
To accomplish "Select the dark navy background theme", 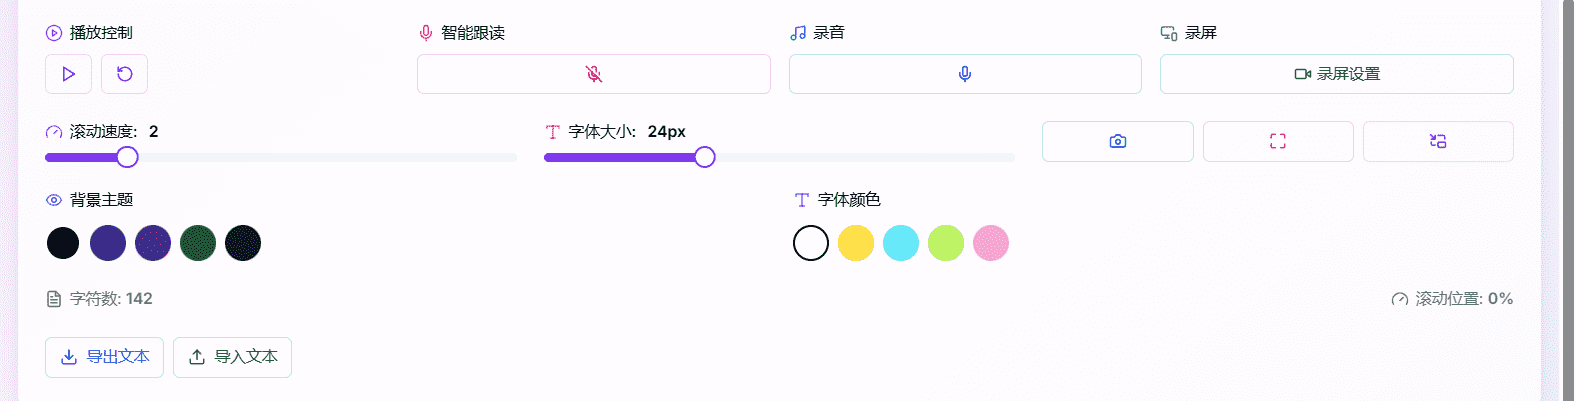I will (x=243, y=243).
